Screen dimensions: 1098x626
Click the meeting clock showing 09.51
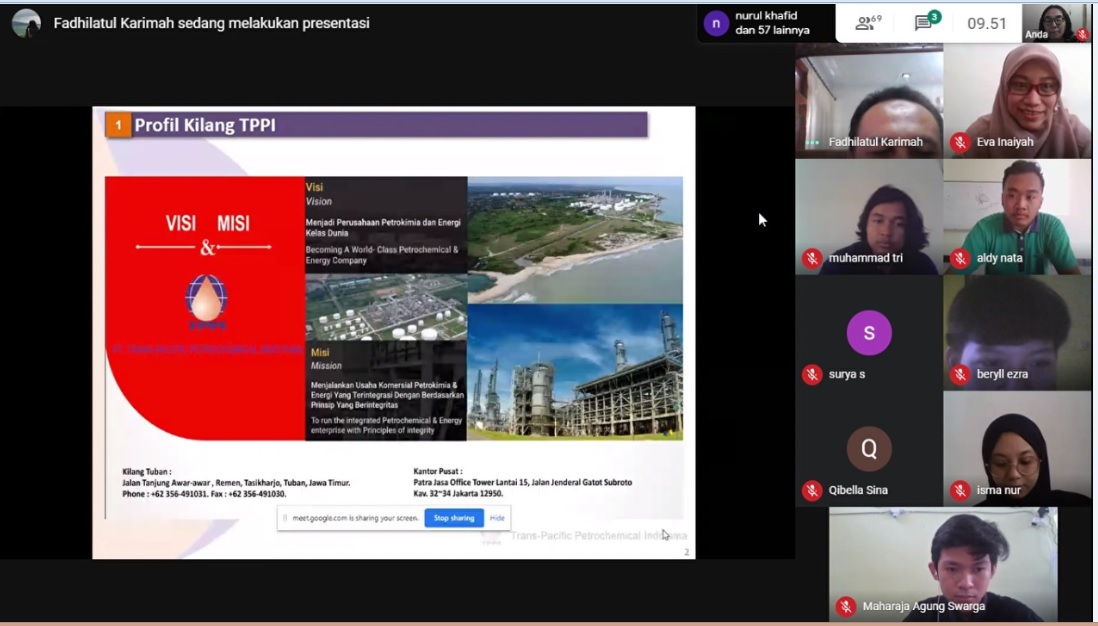pos(986,23)
